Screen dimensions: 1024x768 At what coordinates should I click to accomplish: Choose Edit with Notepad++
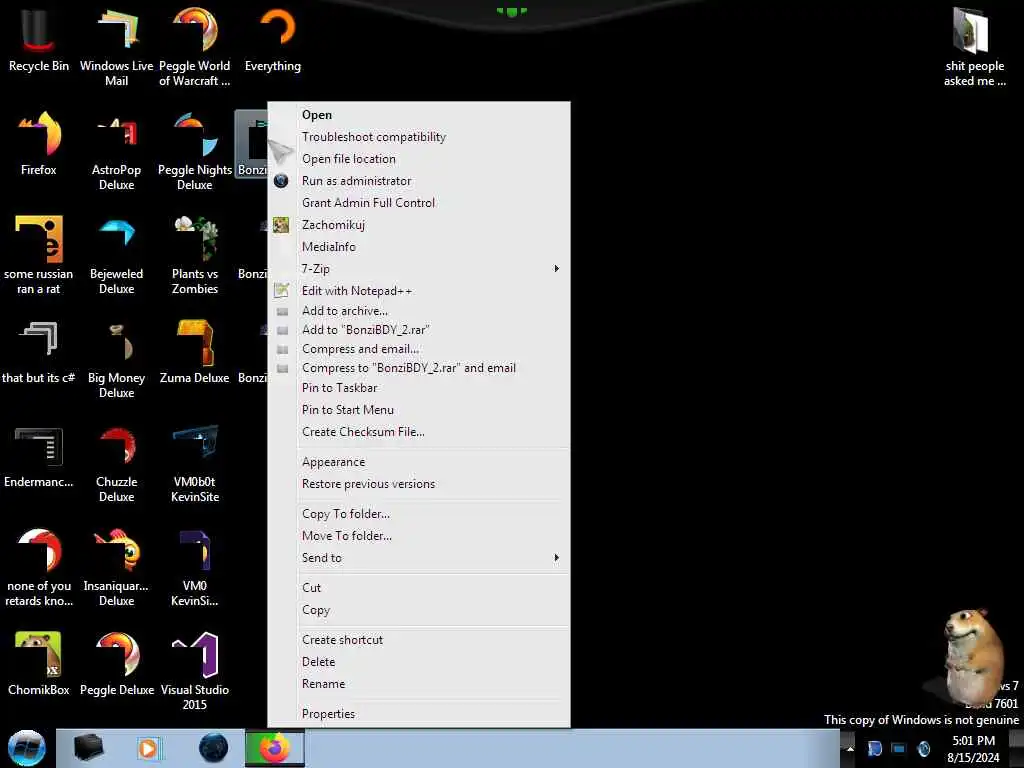tap(419, 291)
